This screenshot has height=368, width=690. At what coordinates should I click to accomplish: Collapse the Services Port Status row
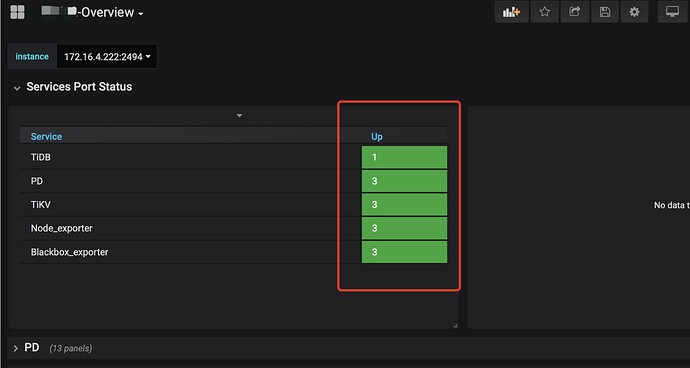17,88
